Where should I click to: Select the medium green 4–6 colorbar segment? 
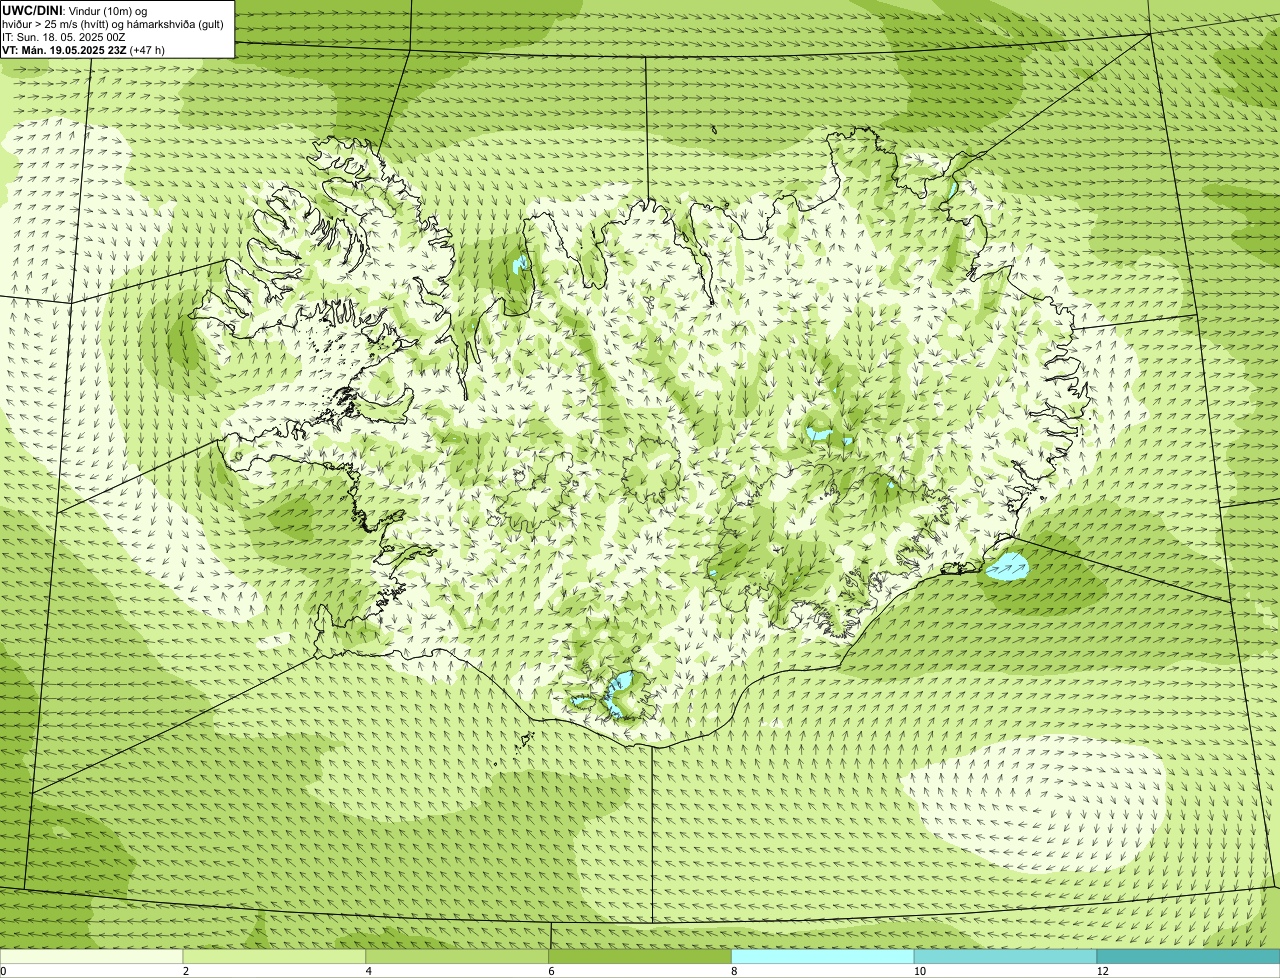[458, 956]
